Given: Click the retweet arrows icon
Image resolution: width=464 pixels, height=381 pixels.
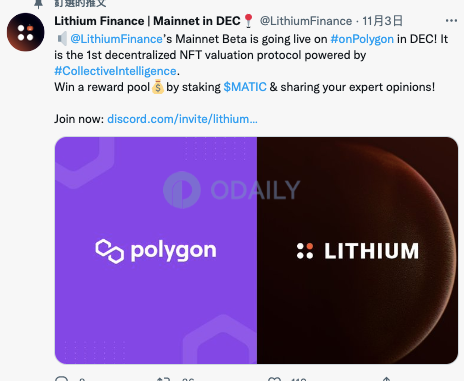Looking at the screenshot, I should pyautogui.click(x=163, y=379).
